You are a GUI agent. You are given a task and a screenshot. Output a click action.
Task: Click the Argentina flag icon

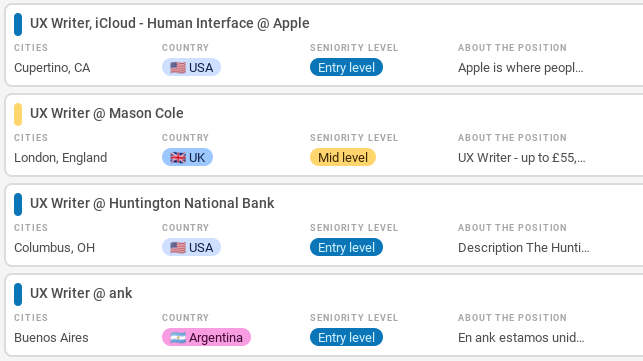[x=178, y=338]
